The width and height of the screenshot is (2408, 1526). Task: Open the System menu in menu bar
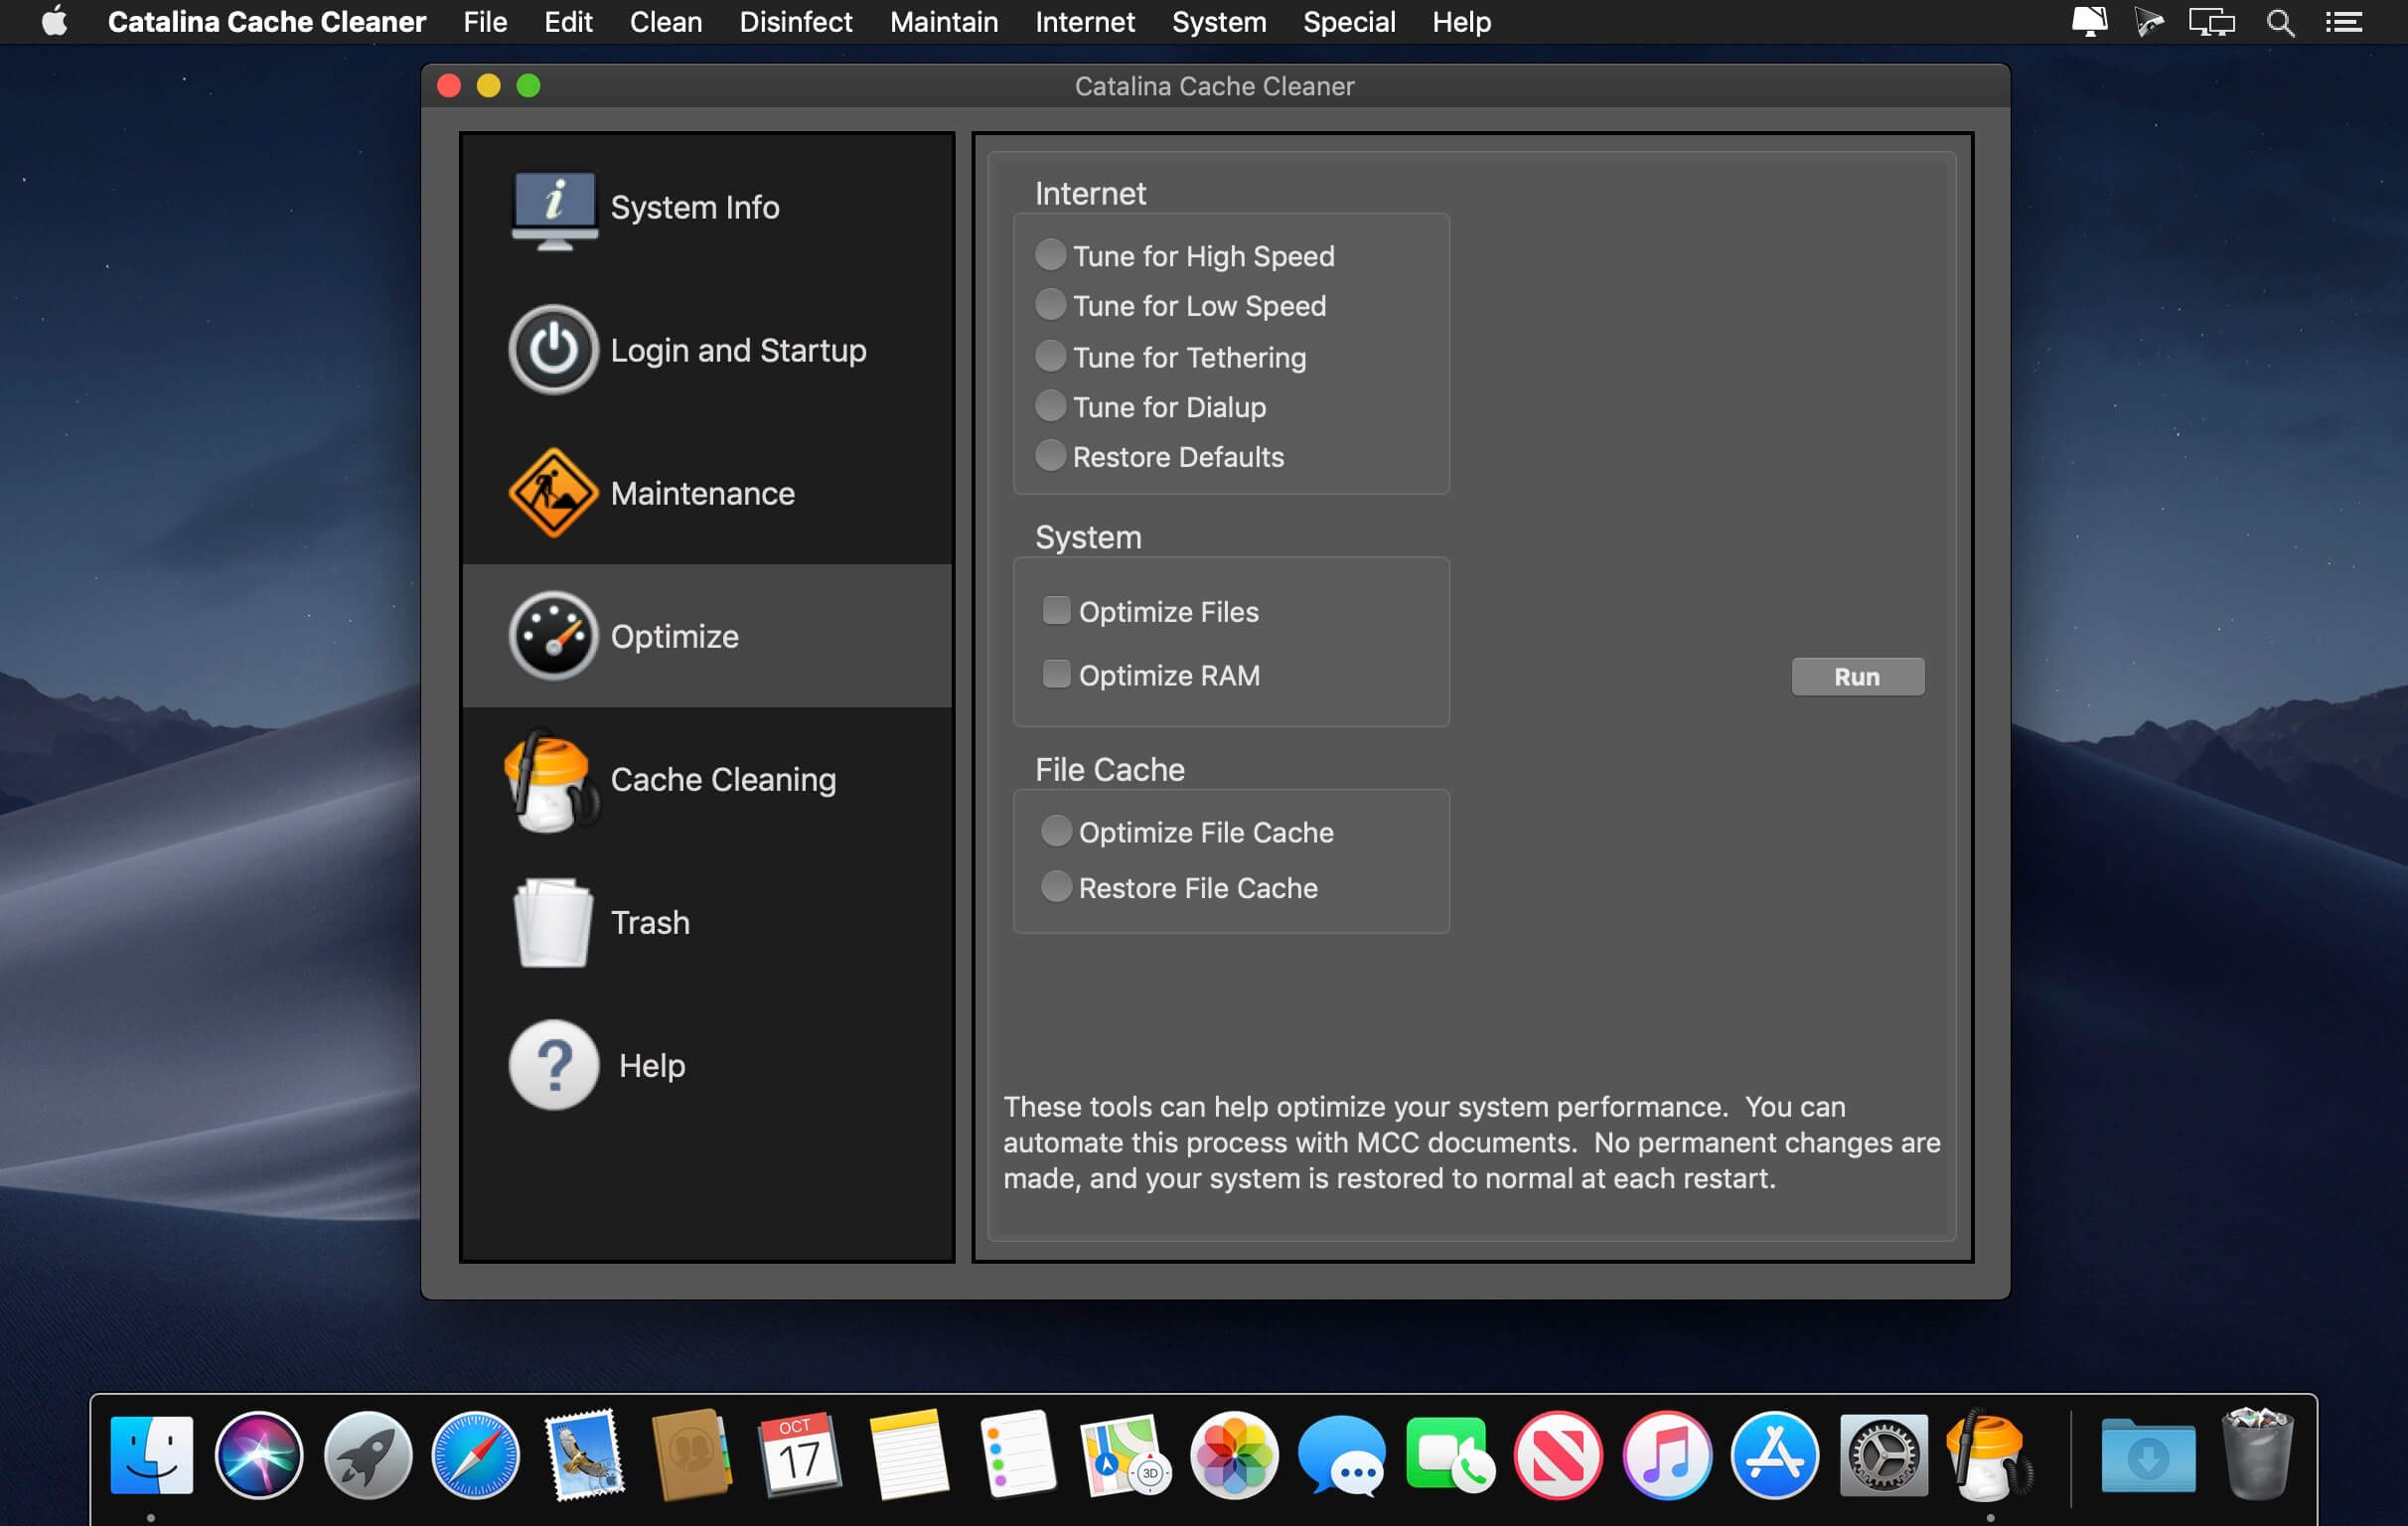click(1219, 22)
